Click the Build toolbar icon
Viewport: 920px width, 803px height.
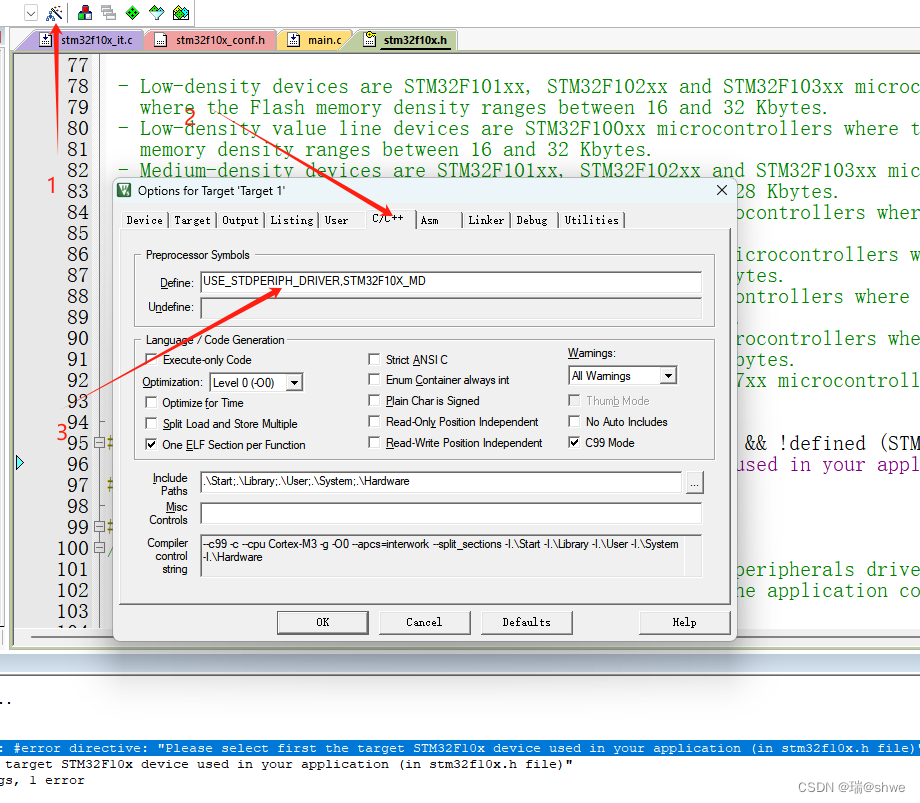(108, 11)
